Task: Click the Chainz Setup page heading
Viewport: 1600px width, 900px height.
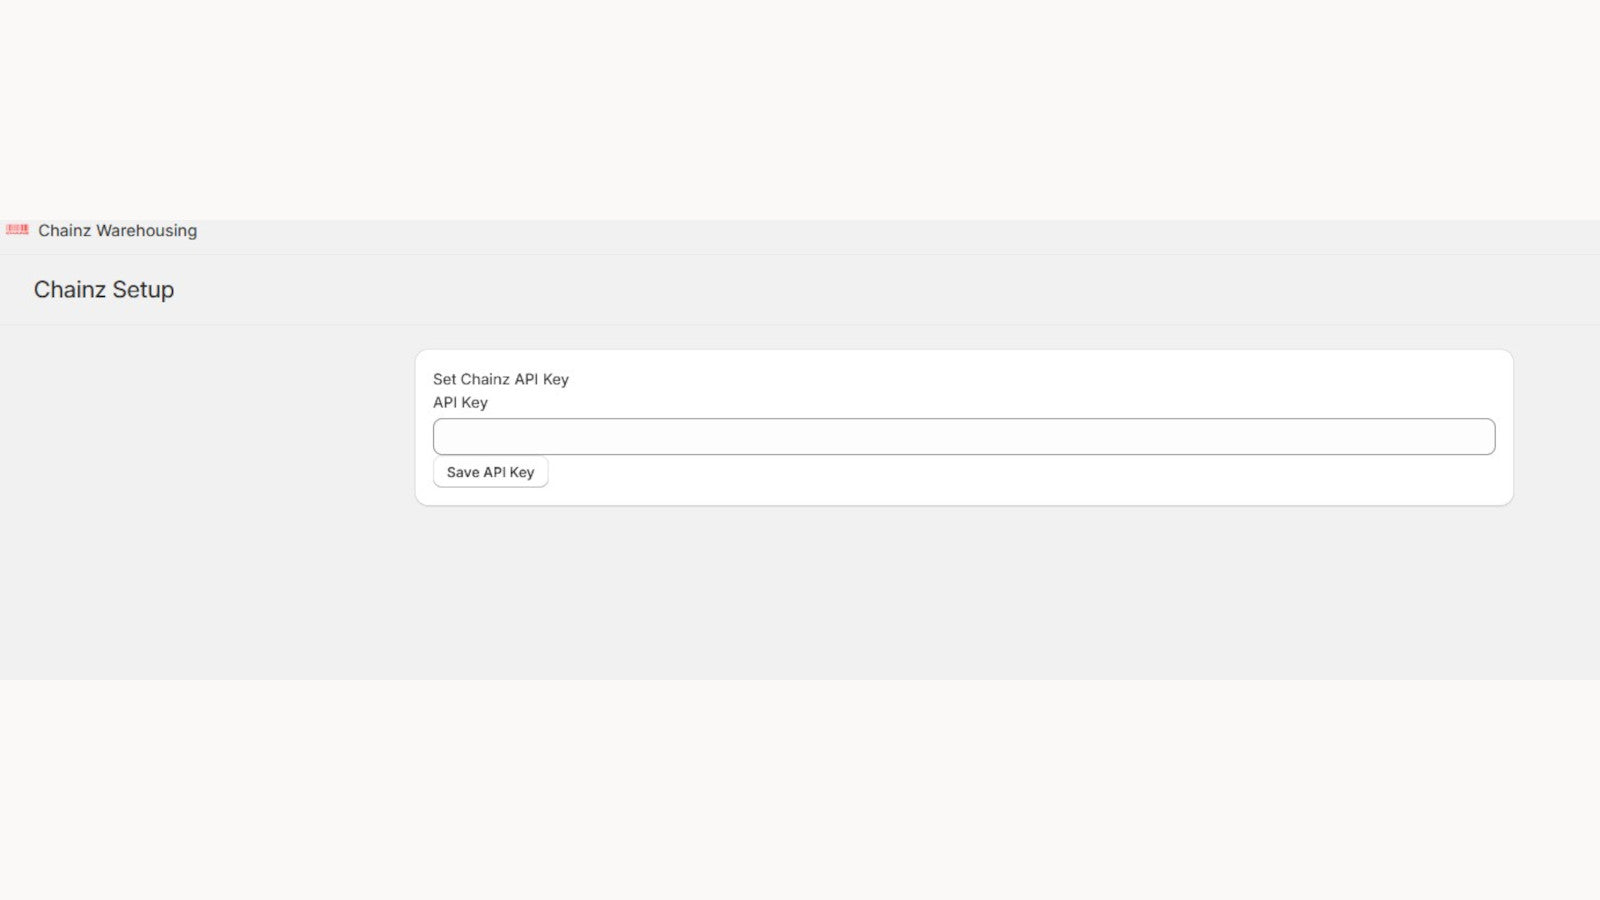Action: pyautogui.click(x=104, y=290)
